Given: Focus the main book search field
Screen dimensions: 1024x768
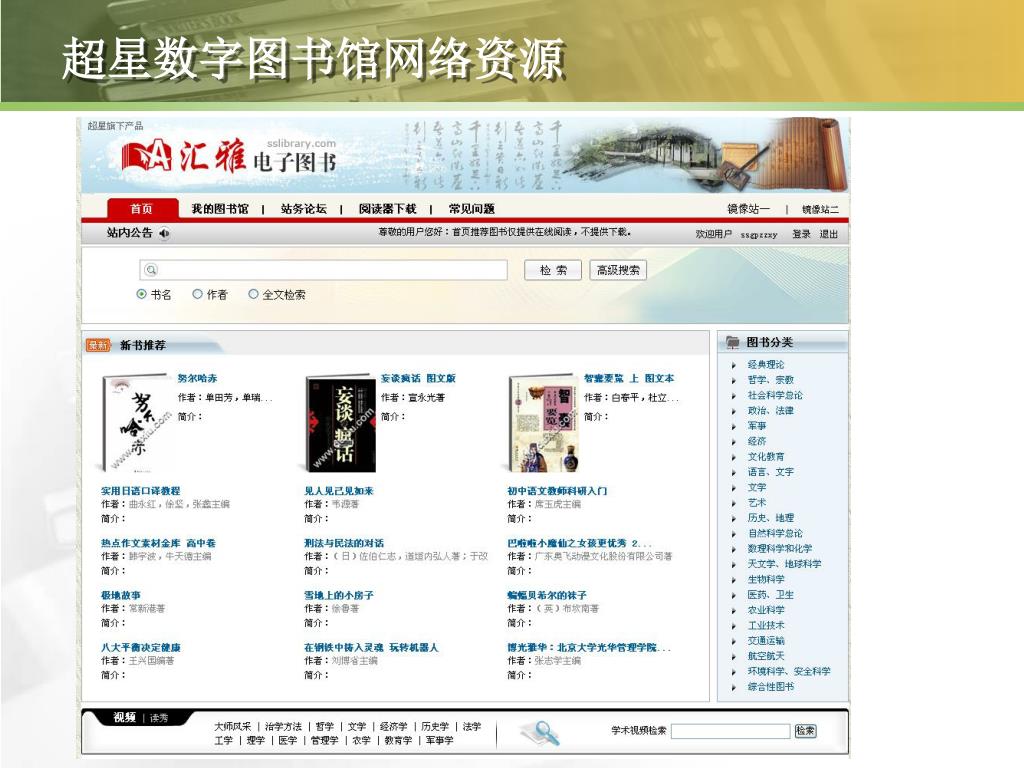Looking at the screenshot, I should (323, 270).
